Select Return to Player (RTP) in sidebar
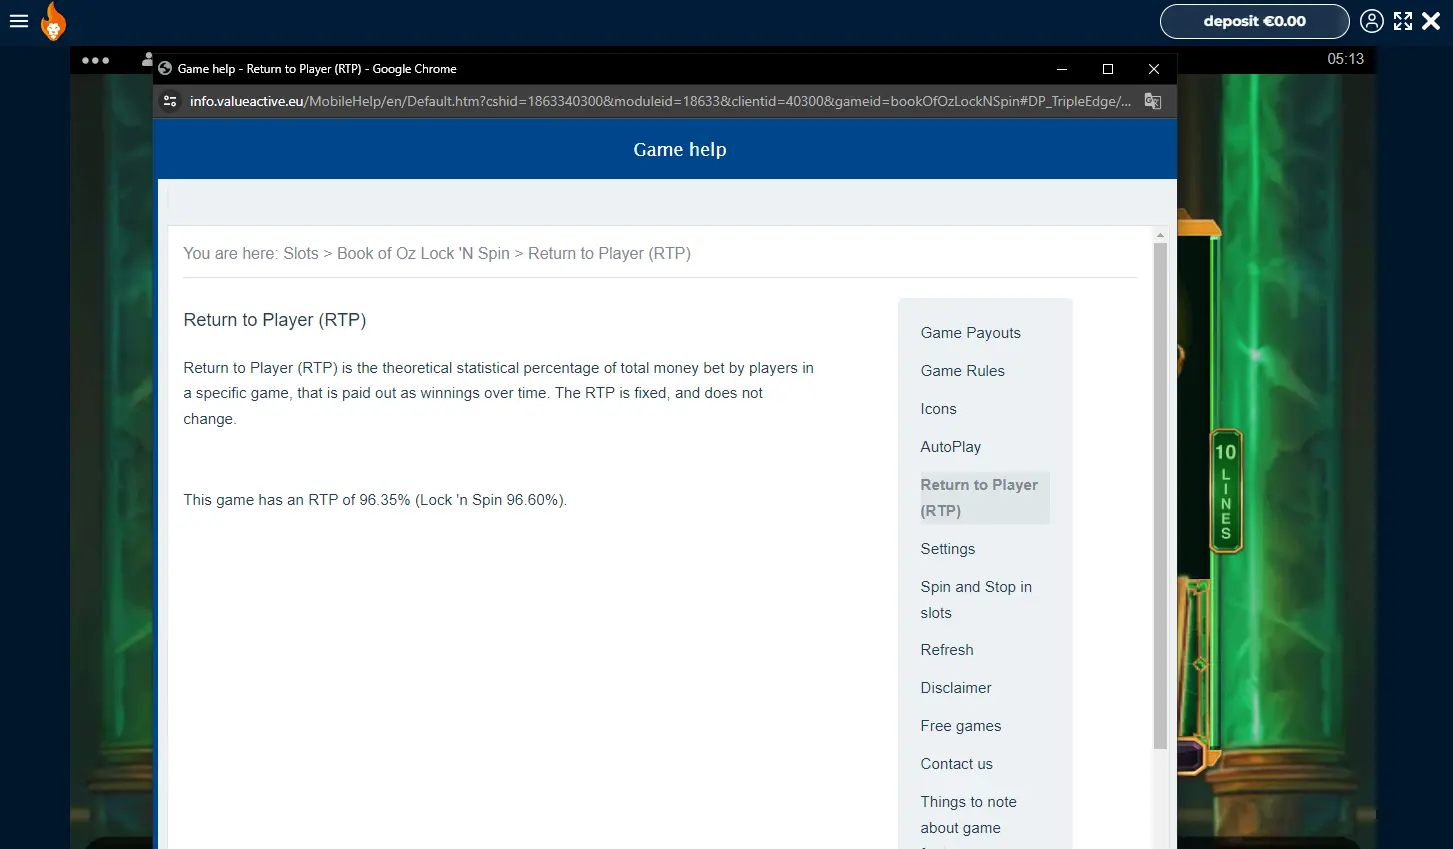Image resolution: width=1453 pixels, height=849 pixels. 983,498
